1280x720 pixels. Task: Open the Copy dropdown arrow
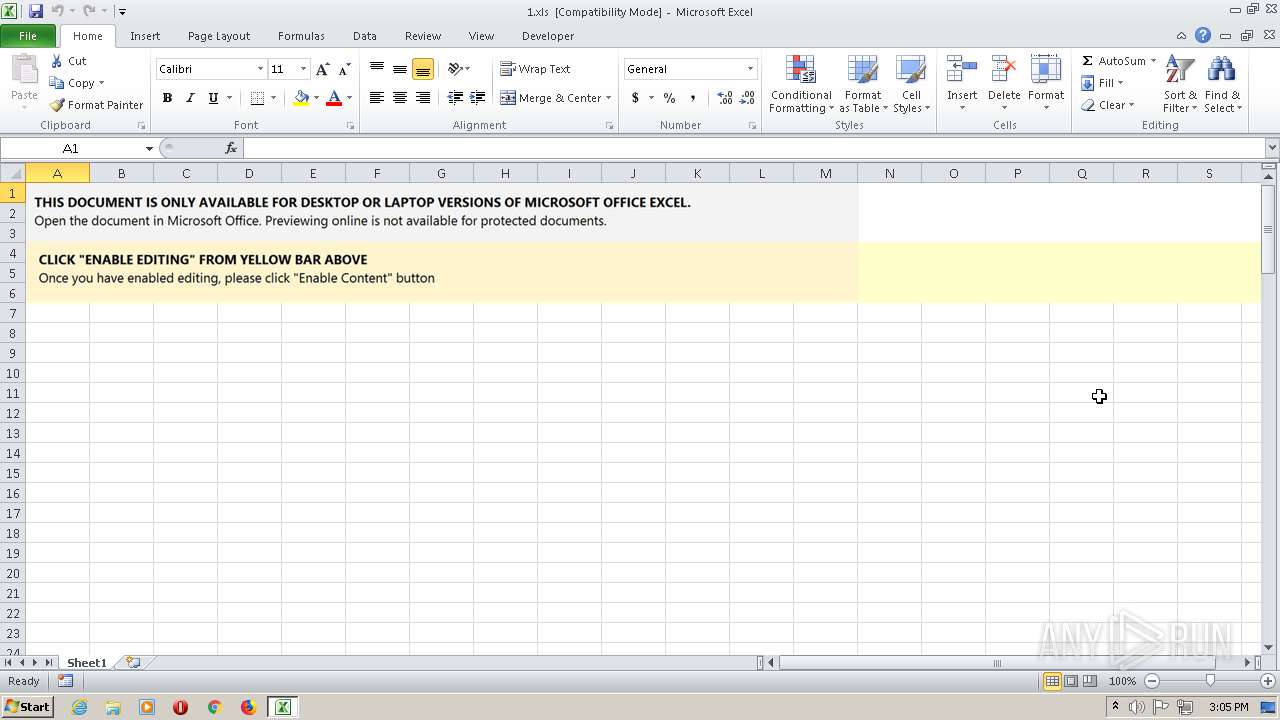pyautogui.click(x=101, y=83)
